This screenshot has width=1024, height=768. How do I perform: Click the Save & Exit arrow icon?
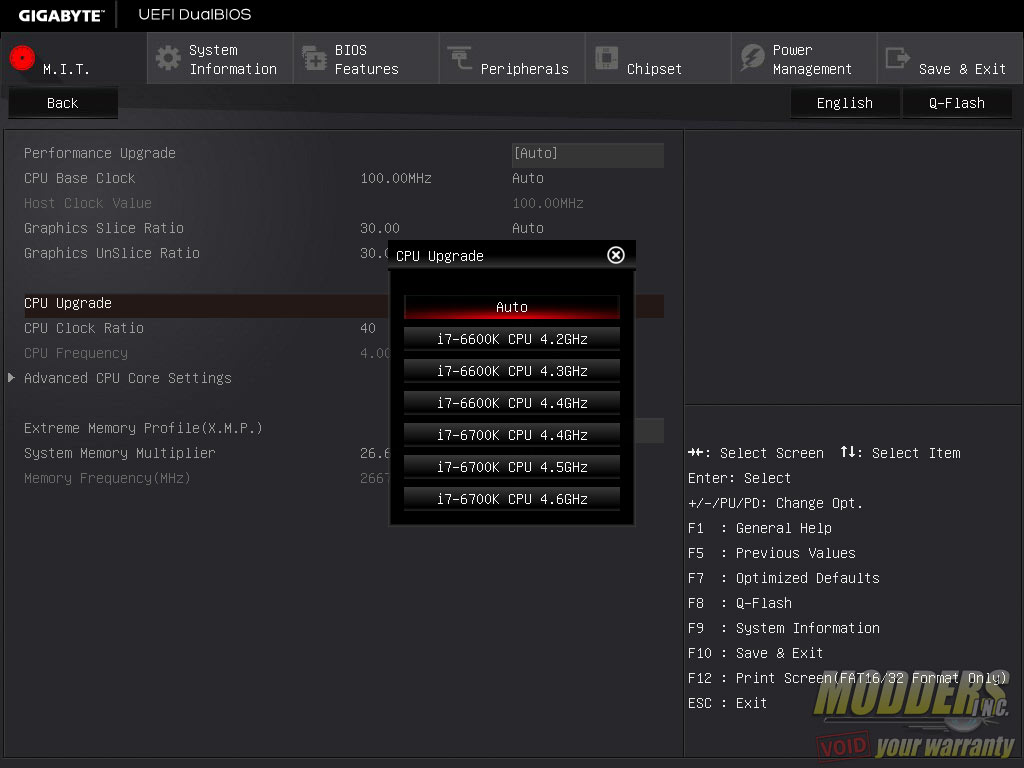897,58
